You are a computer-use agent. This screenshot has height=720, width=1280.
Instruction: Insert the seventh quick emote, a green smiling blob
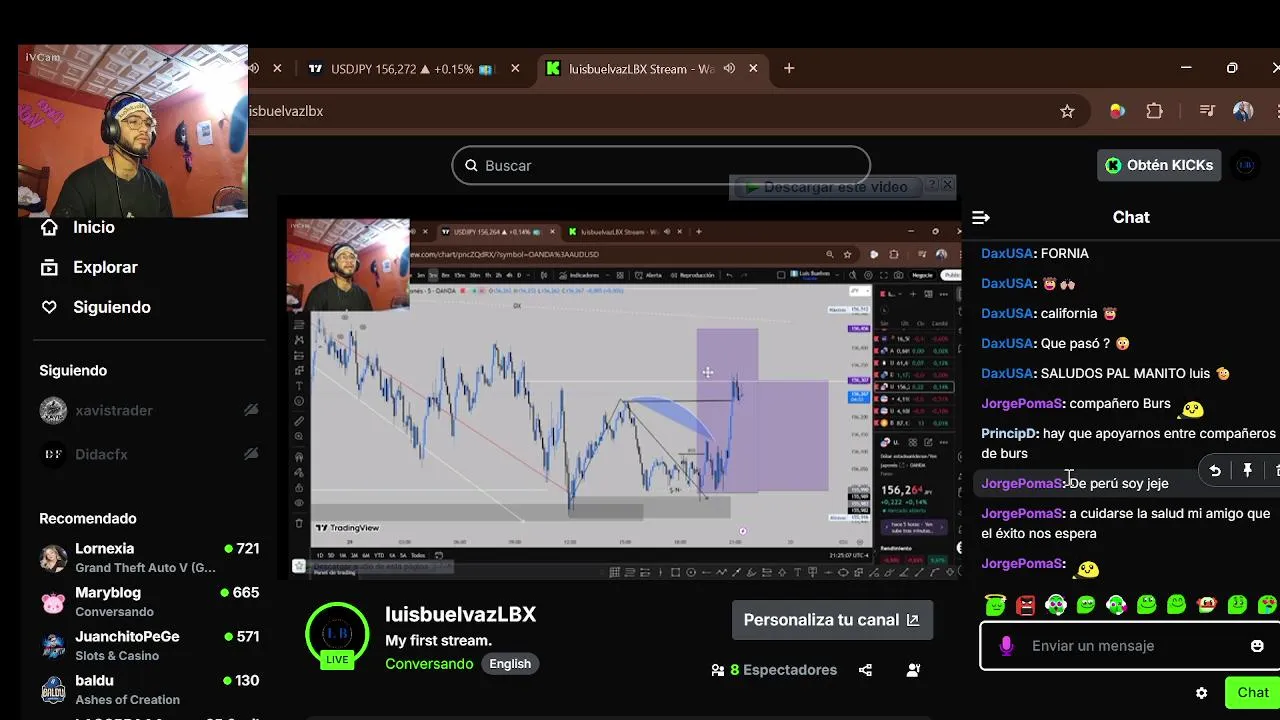pos(1177,604)
